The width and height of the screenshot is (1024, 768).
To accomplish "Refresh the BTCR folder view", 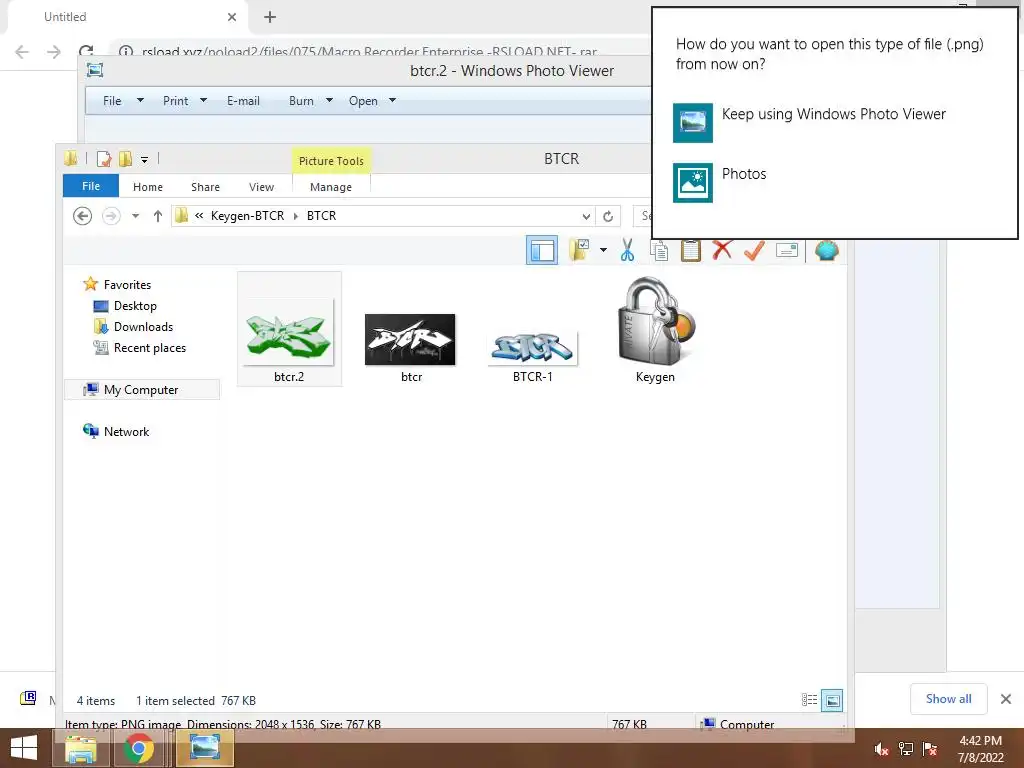I will tap(608, 216).
